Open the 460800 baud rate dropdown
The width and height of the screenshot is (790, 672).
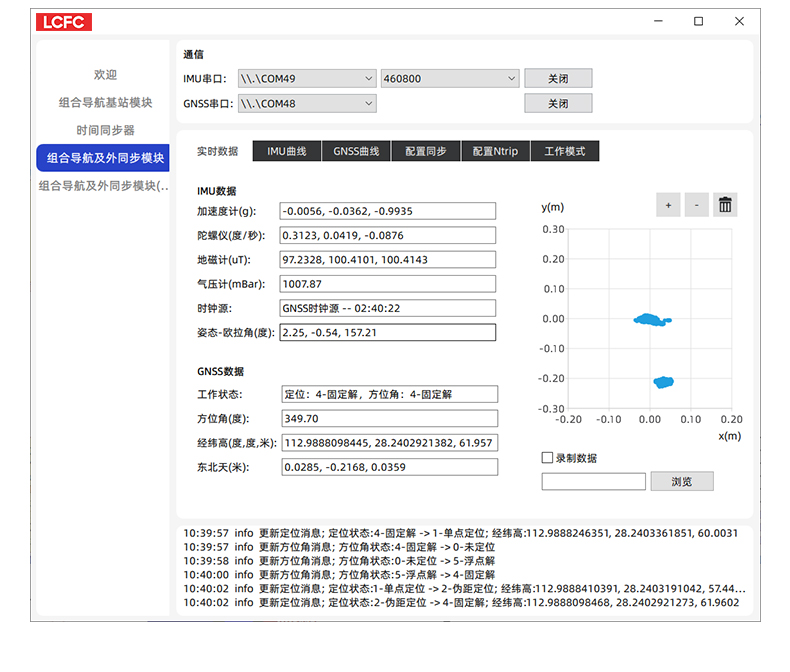pyautogui.click(x=450, y=78)
